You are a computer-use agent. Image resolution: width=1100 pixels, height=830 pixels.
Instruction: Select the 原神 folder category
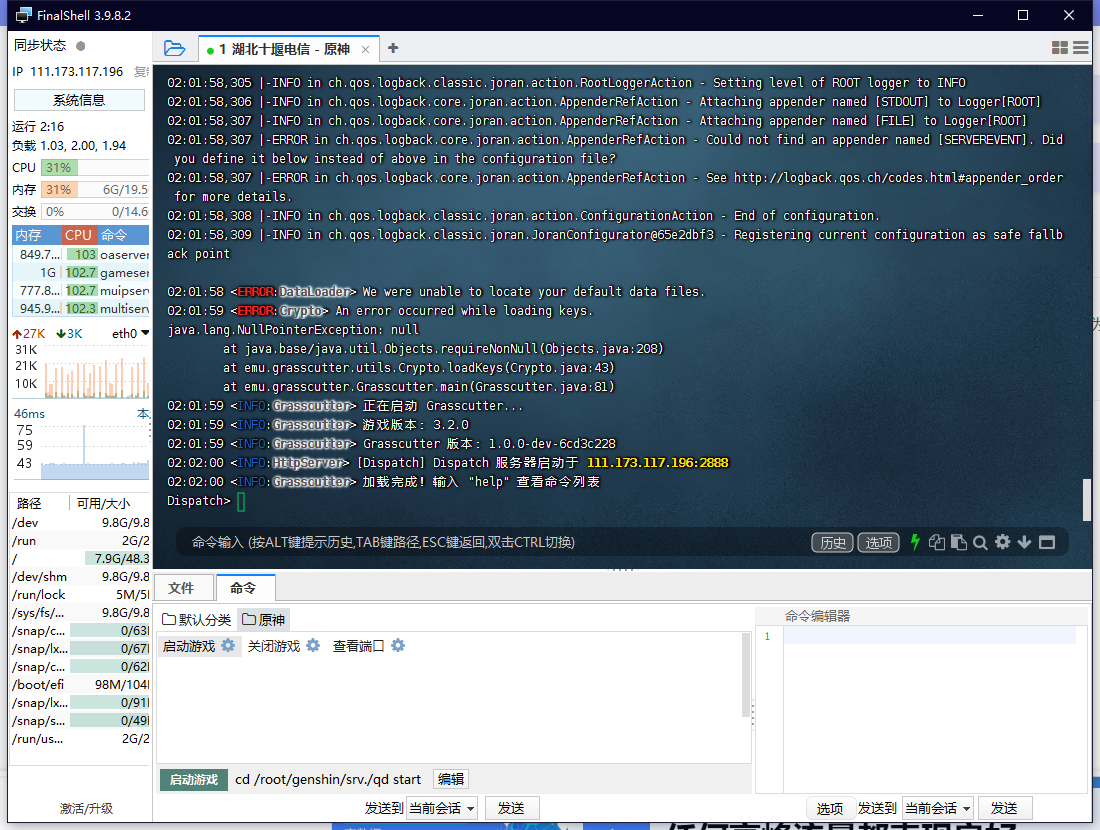tap(263, 620)
